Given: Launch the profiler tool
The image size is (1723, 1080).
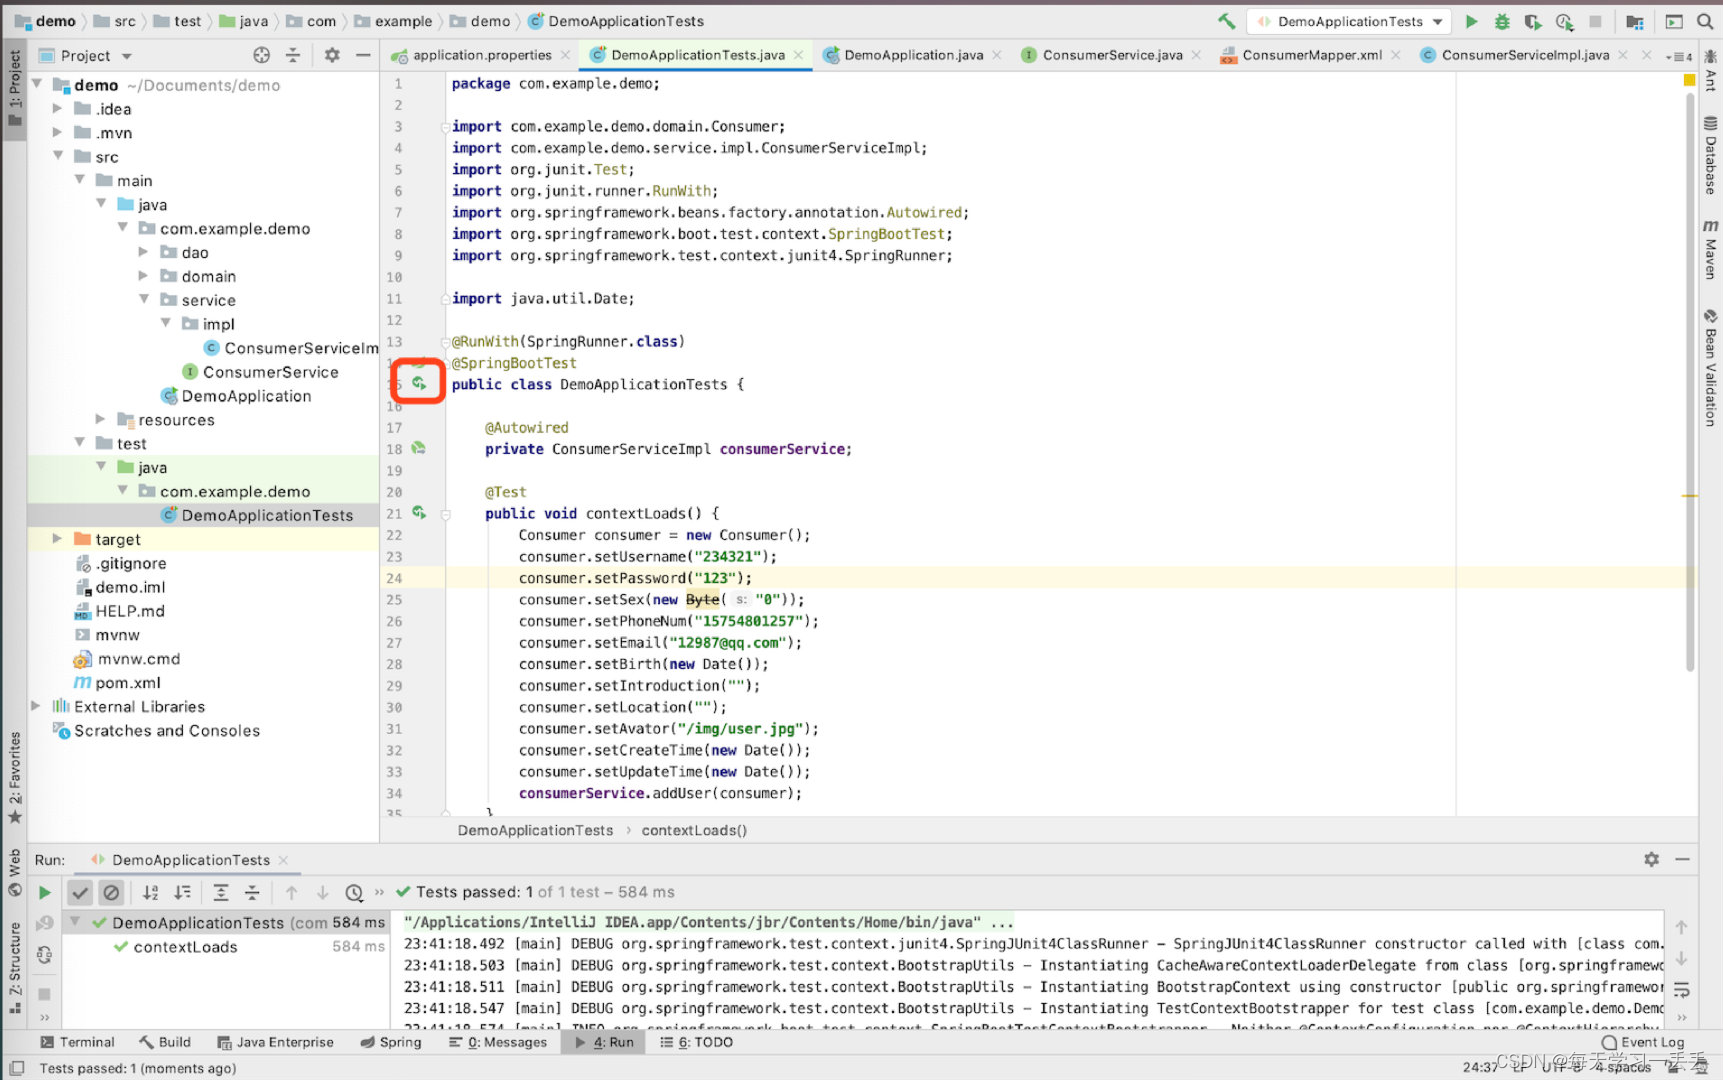Looking at the screenshot, I should pos(1565,21).
